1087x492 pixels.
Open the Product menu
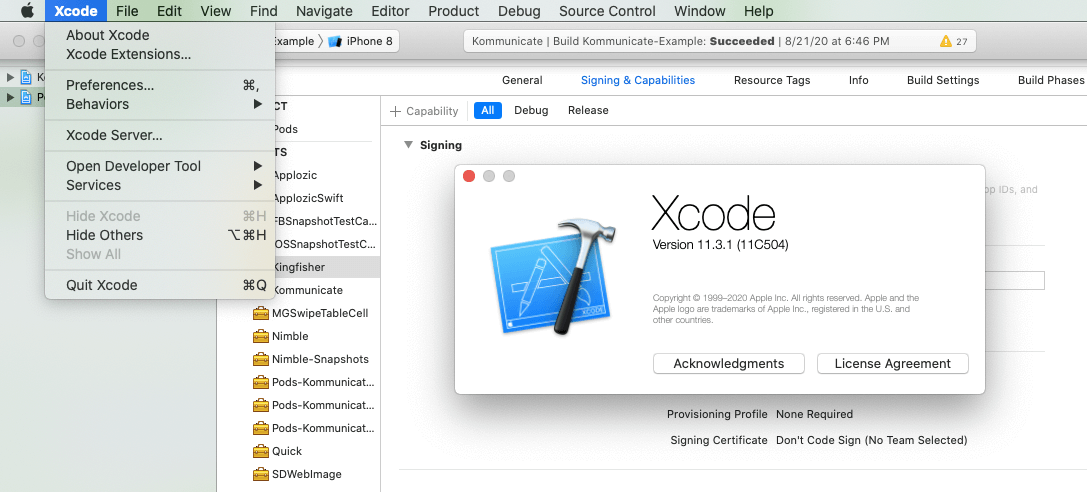tap(453, 11)
